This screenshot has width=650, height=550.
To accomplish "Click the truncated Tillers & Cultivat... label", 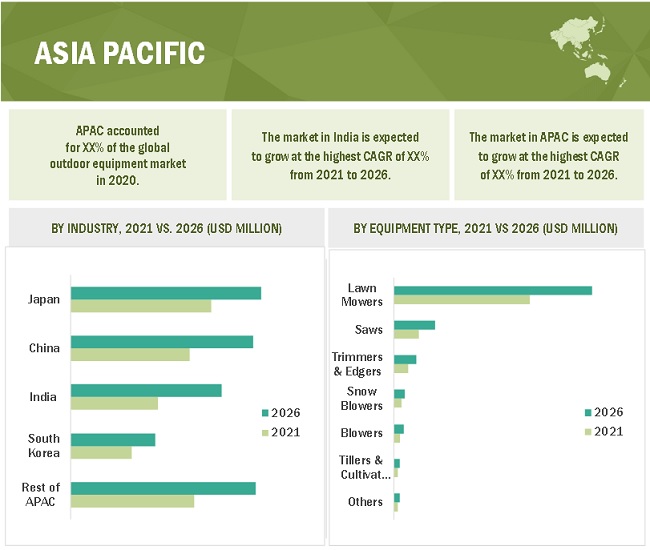I will pyautogui.click(x=364, y=467).
